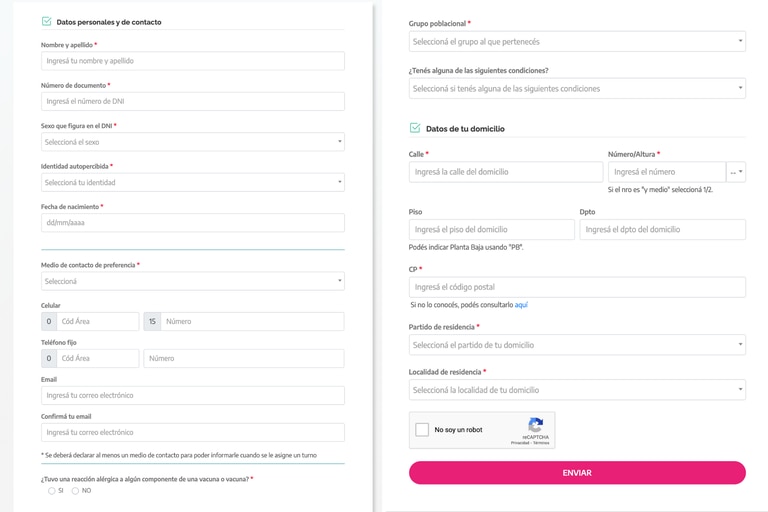
Task: Click the Fecha de nacimiento date field
Action: [x=192, y=223]
